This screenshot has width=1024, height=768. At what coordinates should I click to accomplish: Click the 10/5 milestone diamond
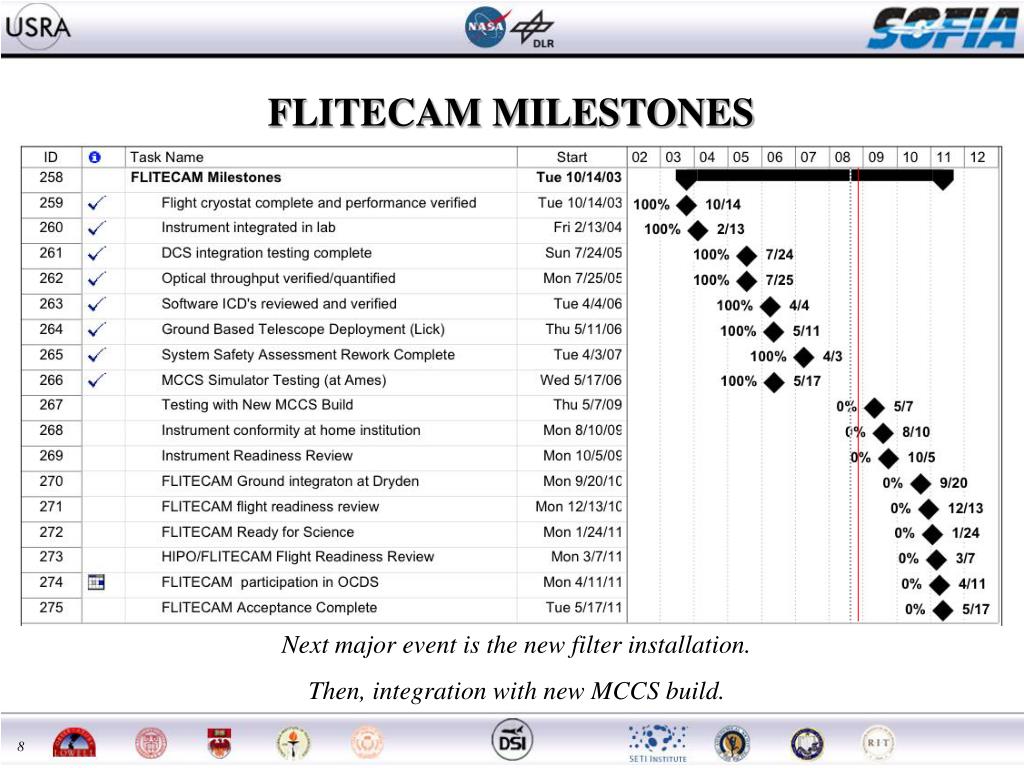click(x=888, y=458)
